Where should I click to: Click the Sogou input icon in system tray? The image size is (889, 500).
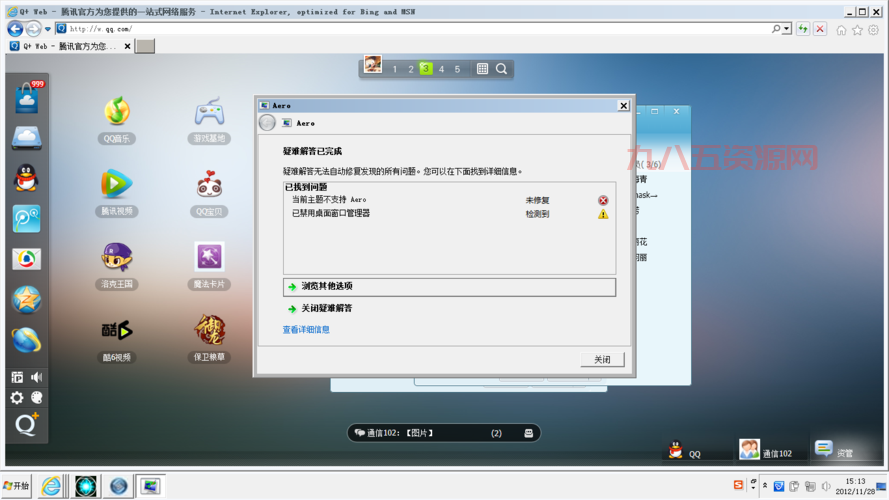[x=738, y=485]
